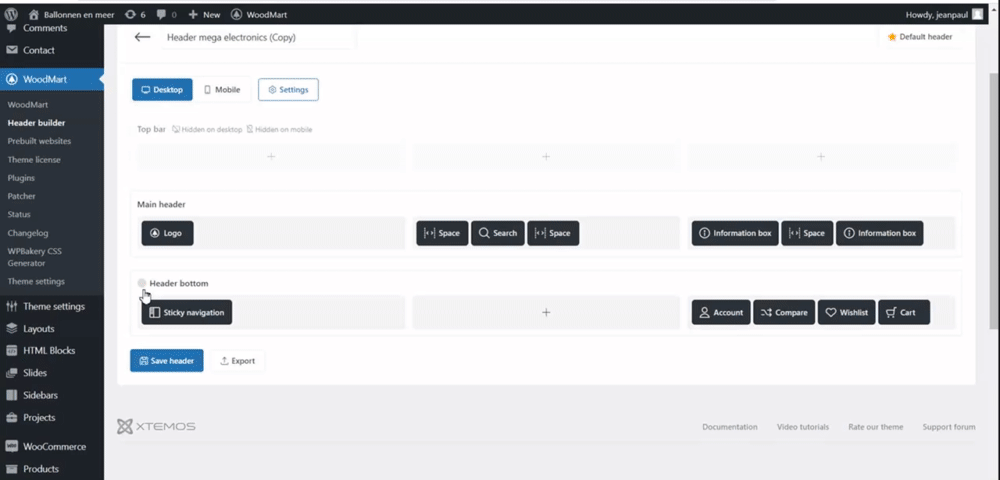
Task: Switch to the Desktop tab
Action: point(162,90)
